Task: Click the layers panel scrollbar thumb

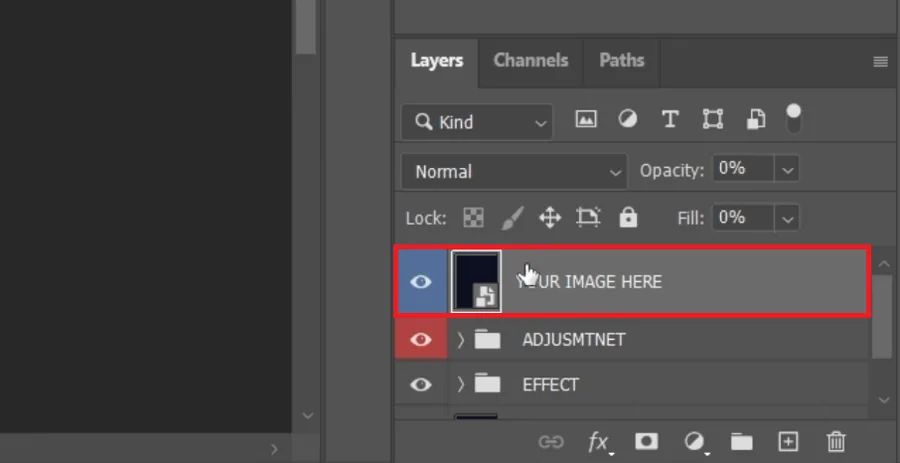Action: [882, 316]
